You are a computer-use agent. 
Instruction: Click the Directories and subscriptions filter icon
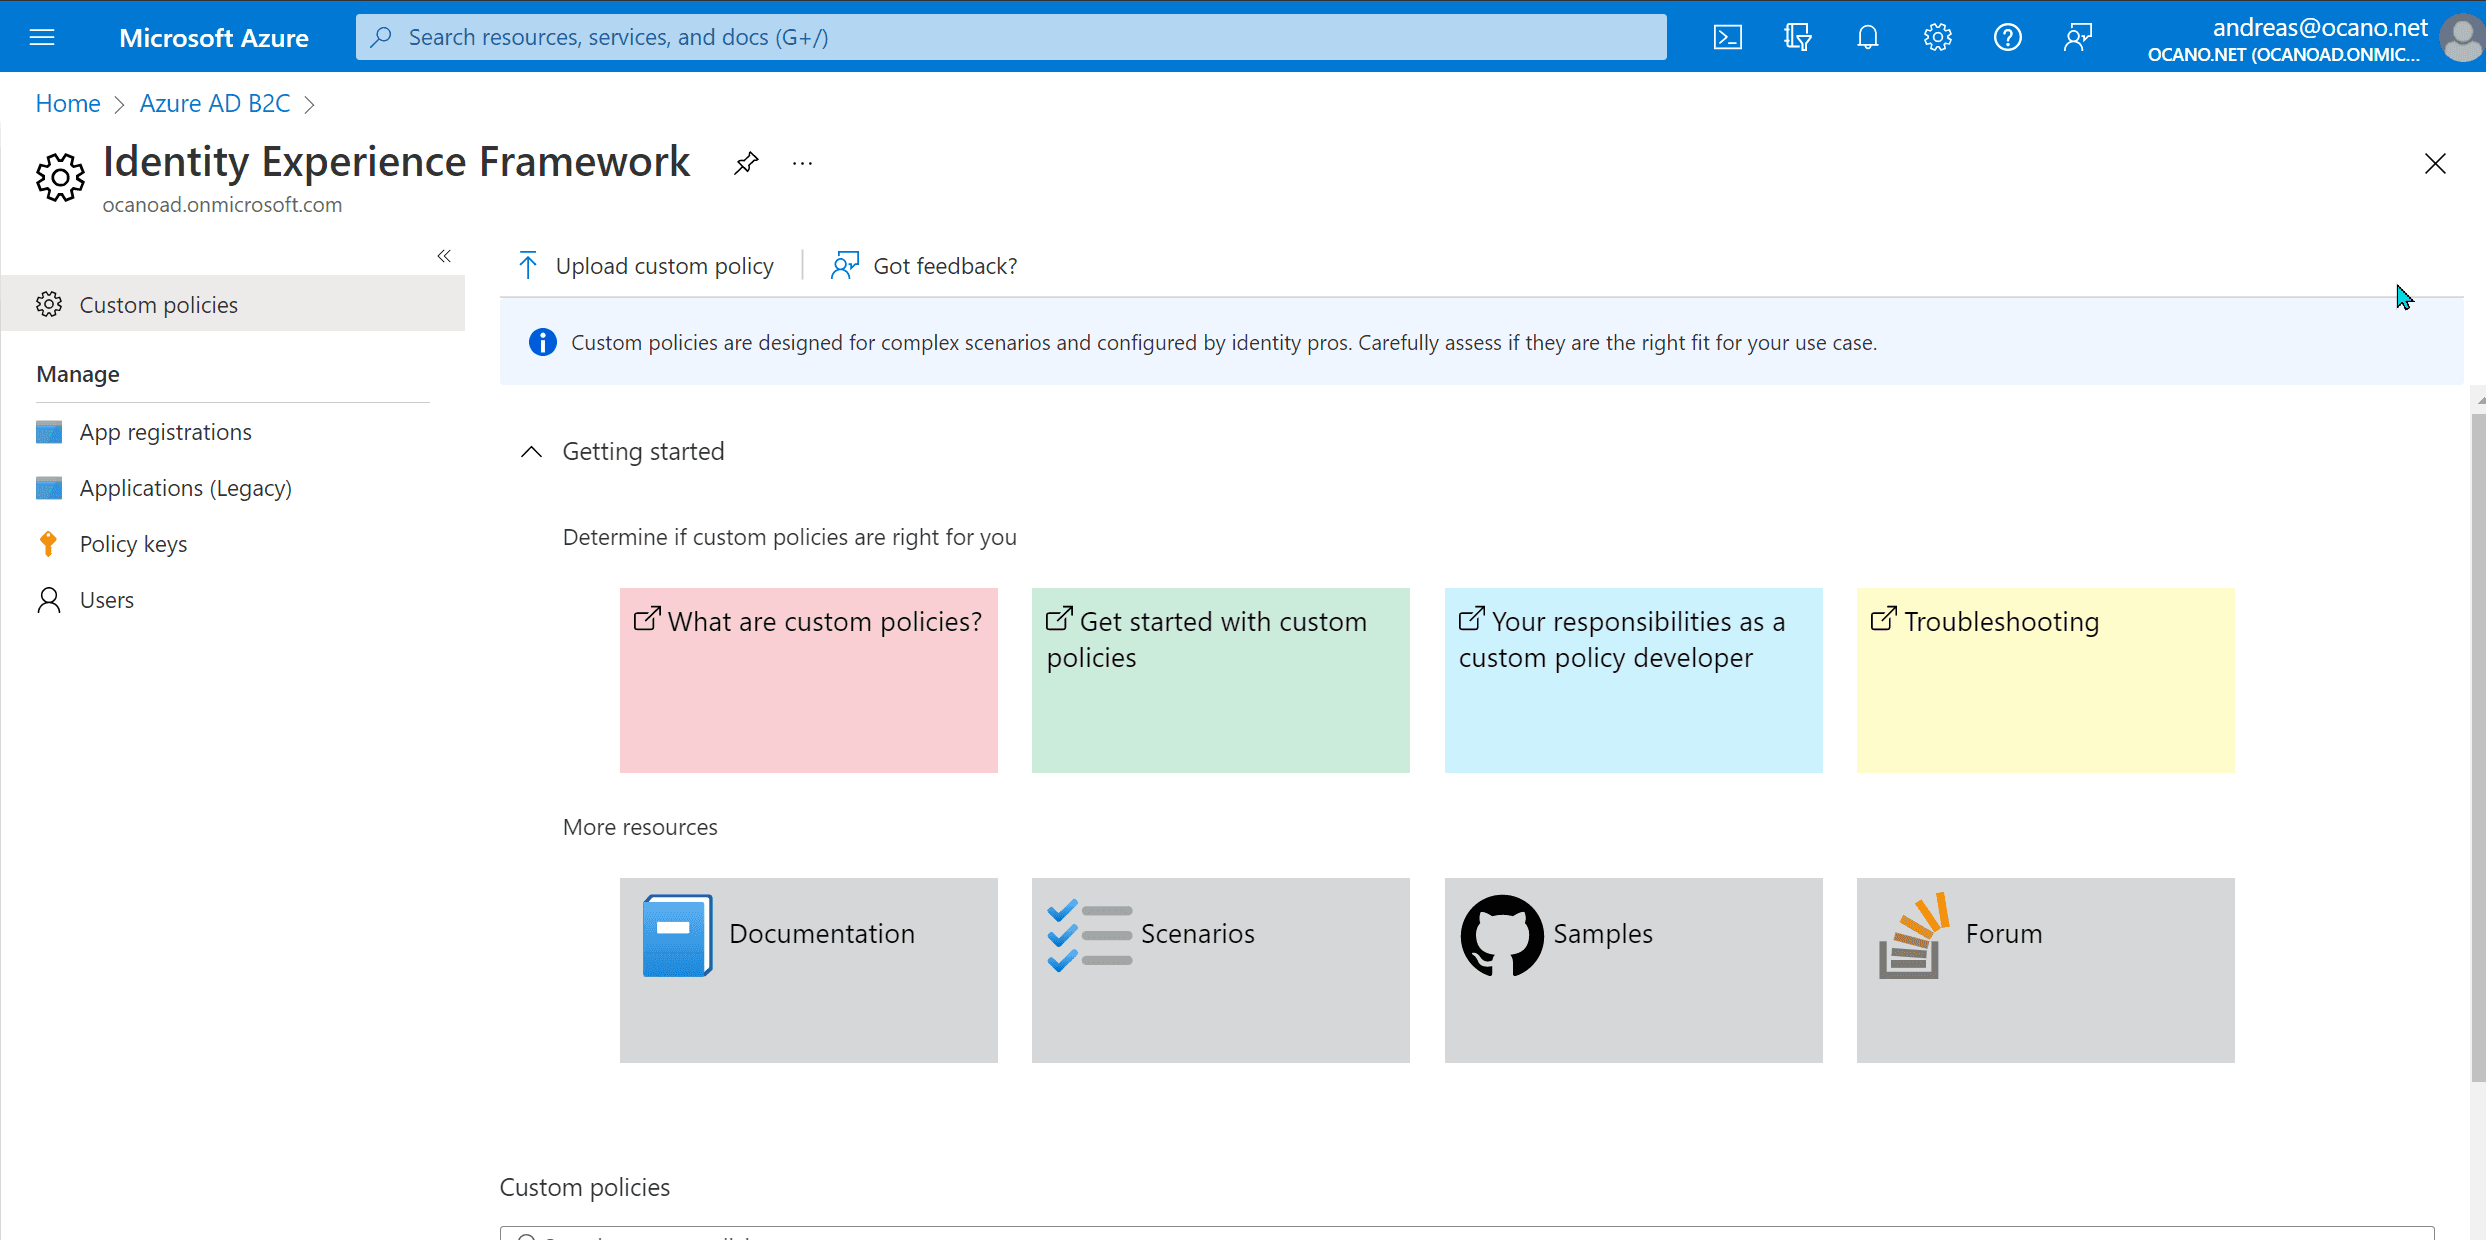[x=1797, y=38]
